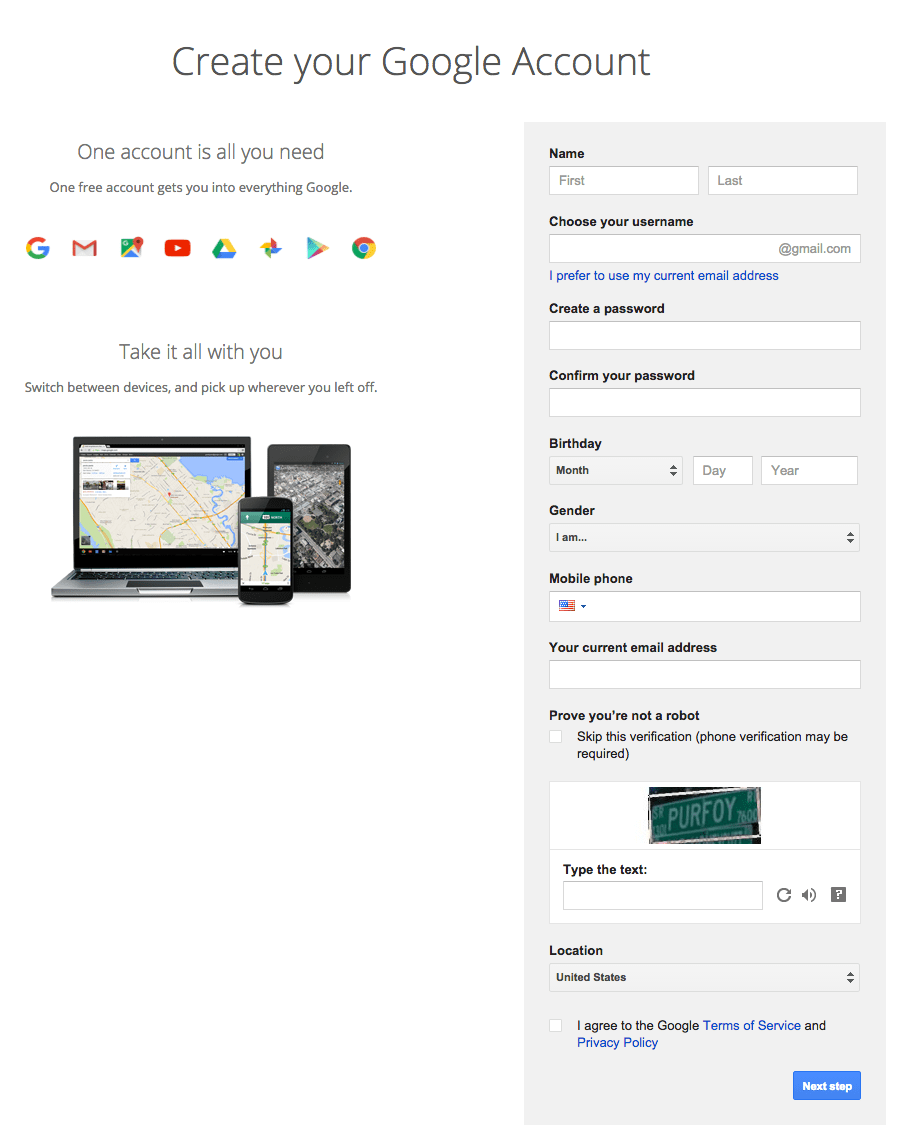
Task: Click the 'Create your Google Account' heading
Action: [x=411, y=62]
